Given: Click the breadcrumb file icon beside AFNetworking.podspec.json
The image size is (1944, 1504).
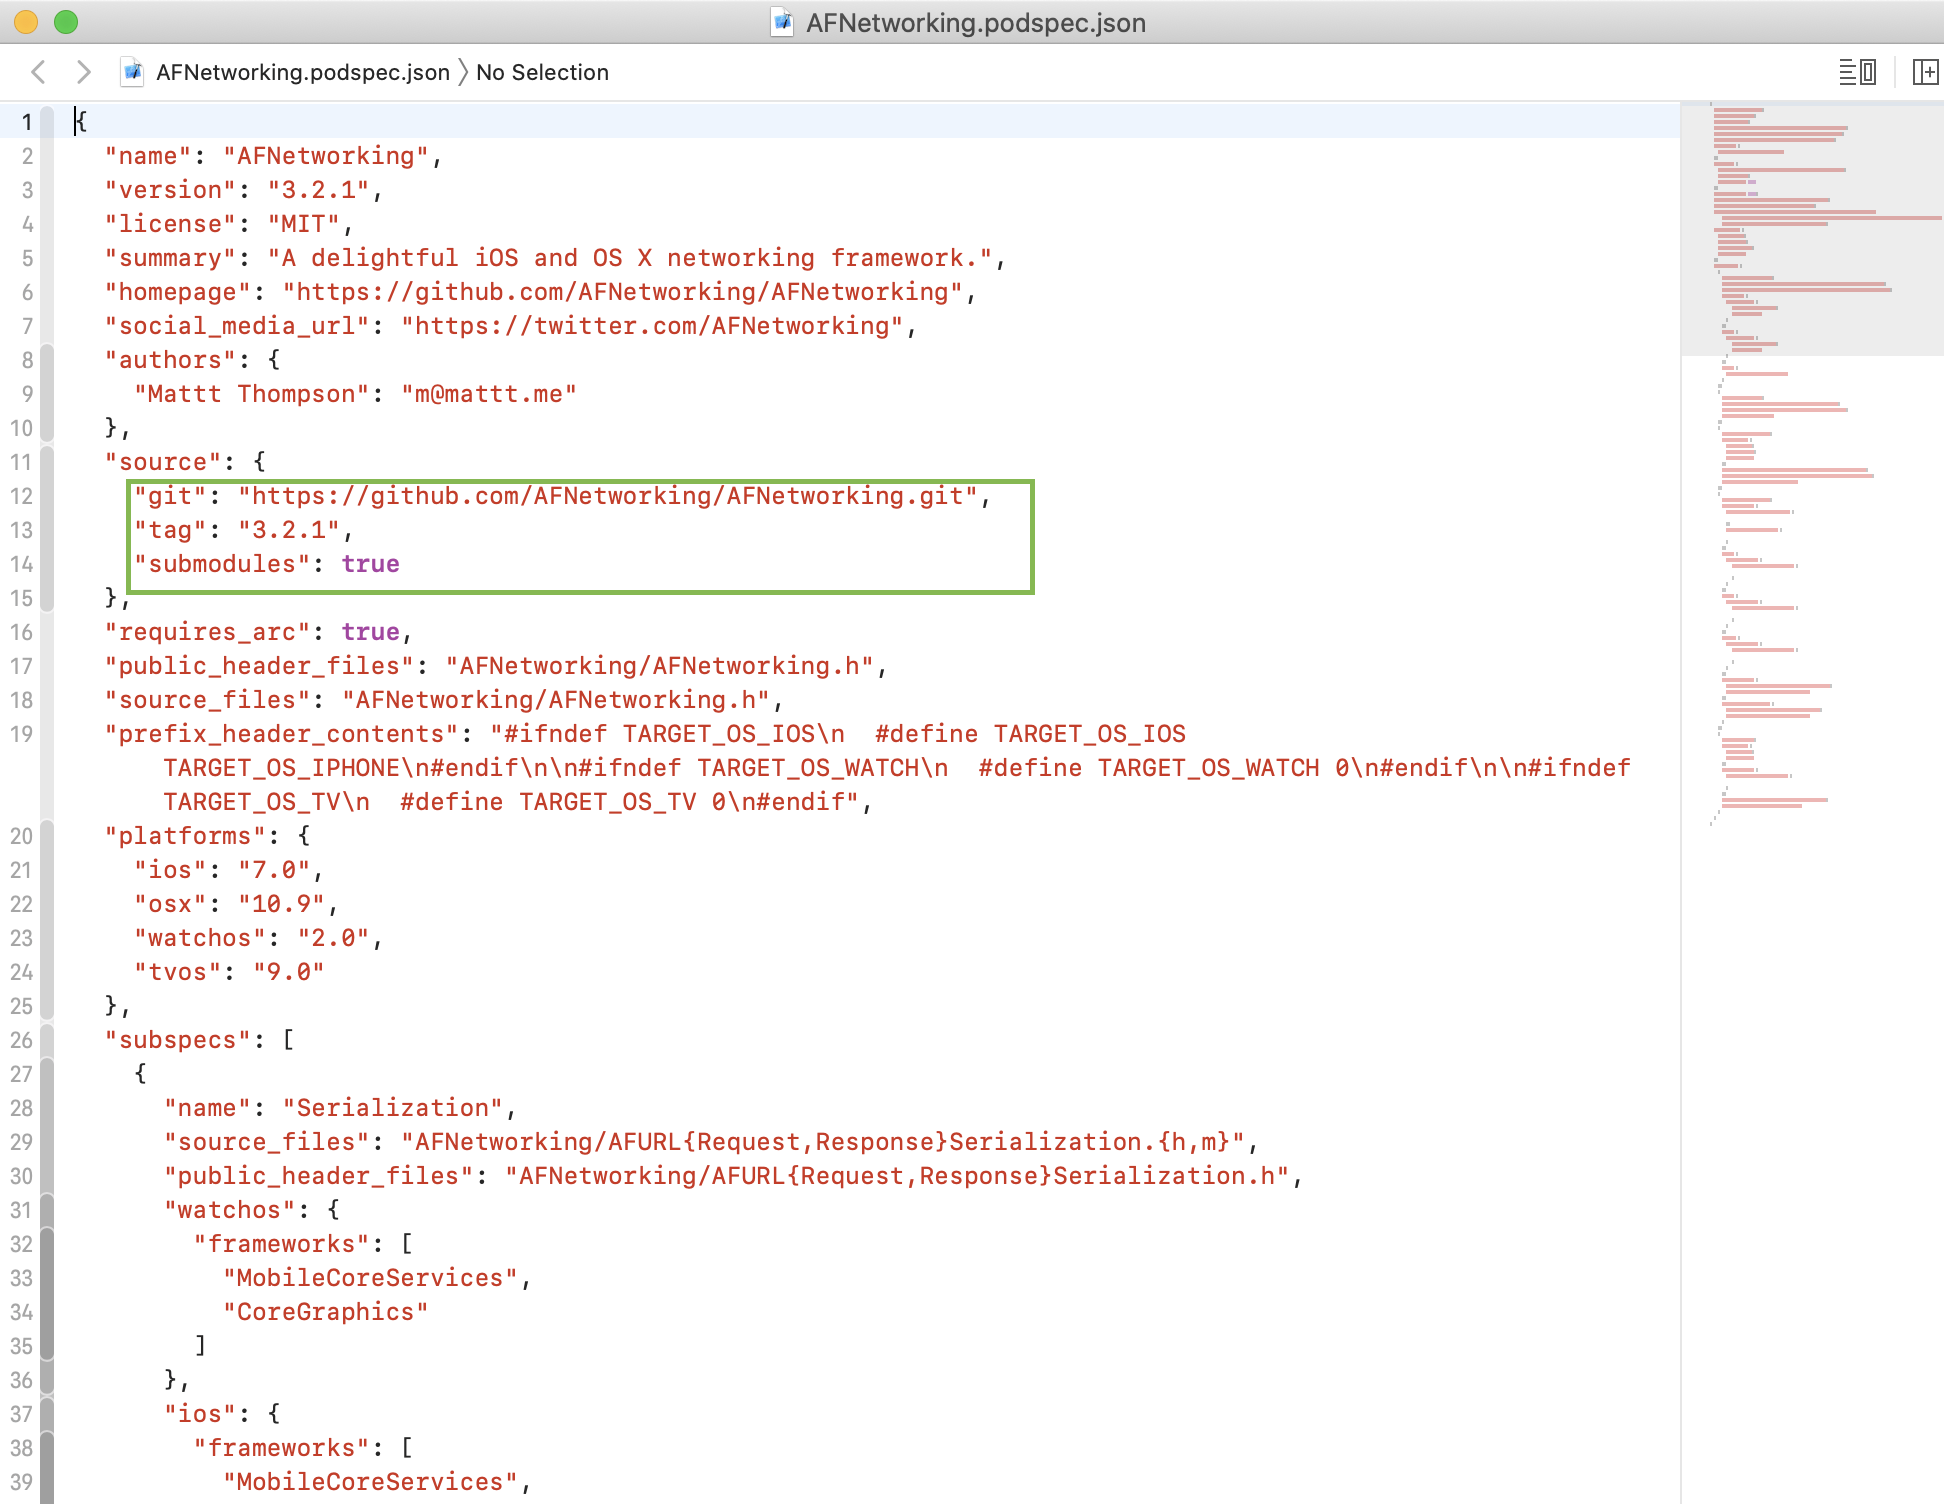Looking at the screenshot, I should [x=132, y=72].
